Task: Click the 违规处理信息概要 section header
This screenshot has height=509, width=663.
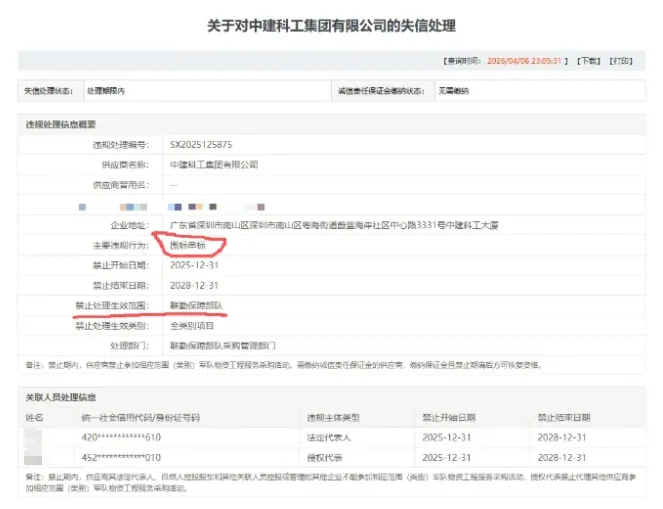Action: pyautogui.click(x=60, y=124)
